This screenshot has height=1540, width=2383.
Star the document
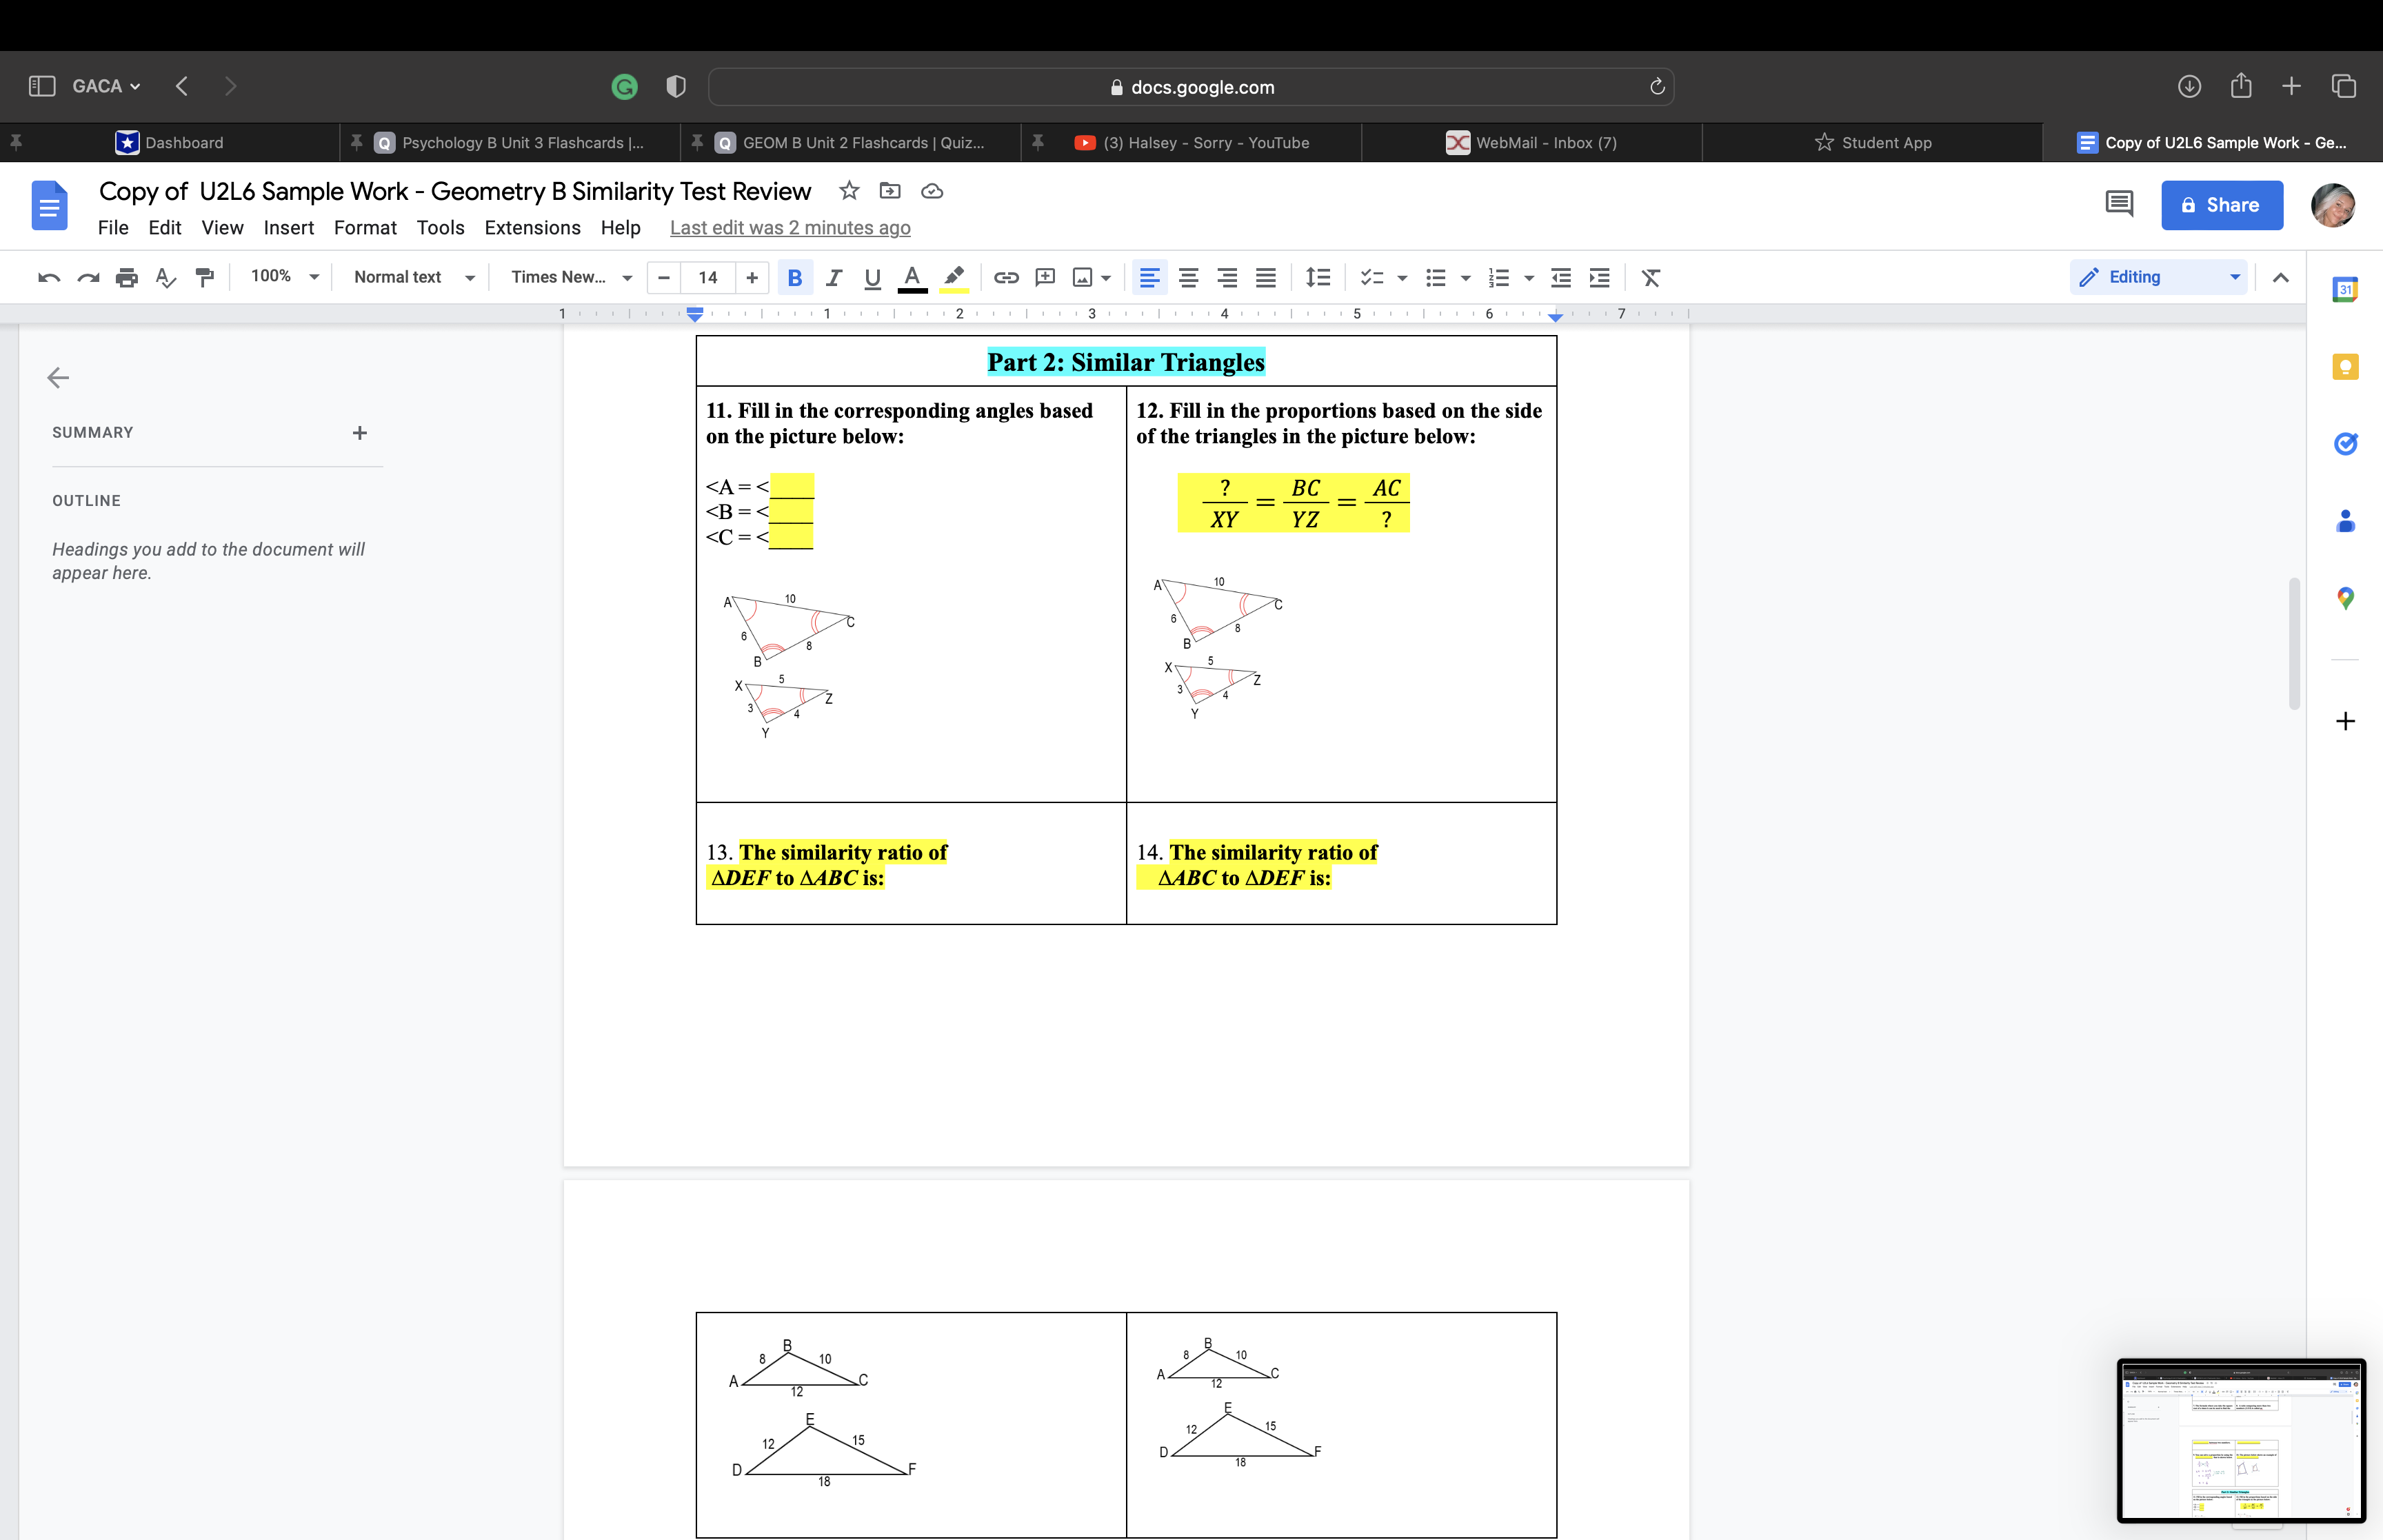[849, 191]
